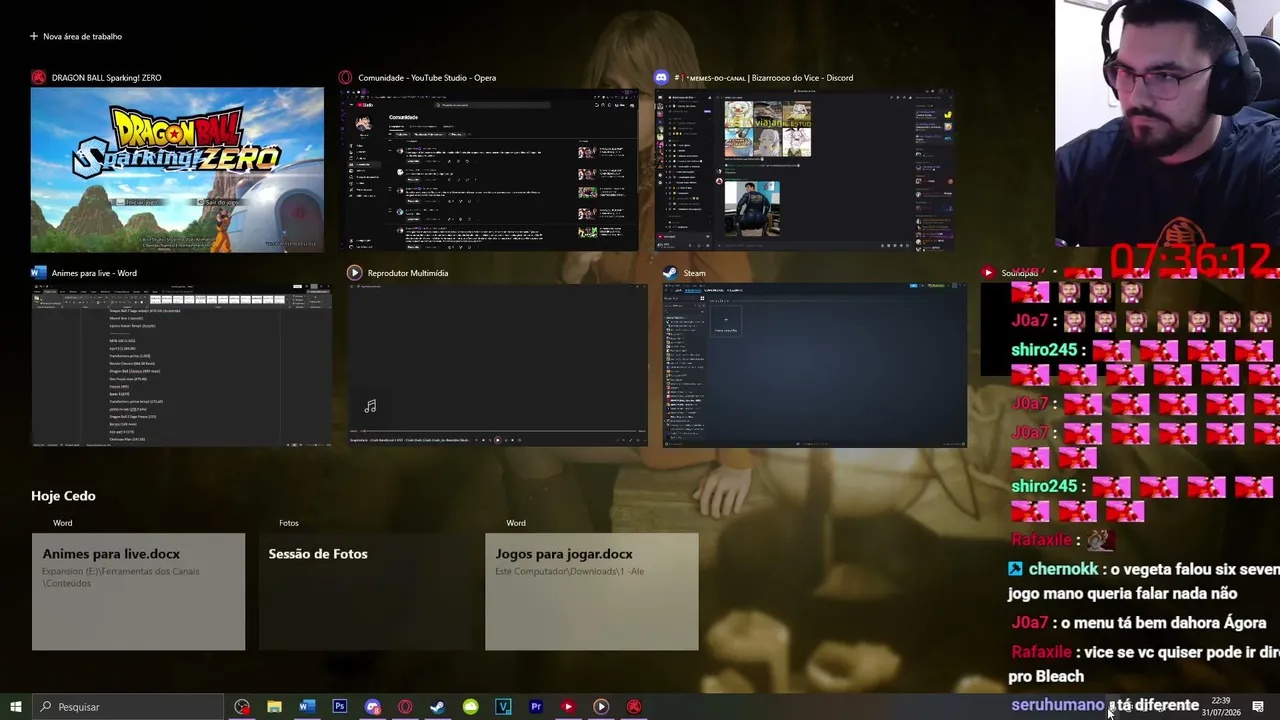Image resolution: width=1280 pixels, height=720 pixels.
Task: Select the YouTube Studio Opera window thumbnail
Action: click(488, 169)
